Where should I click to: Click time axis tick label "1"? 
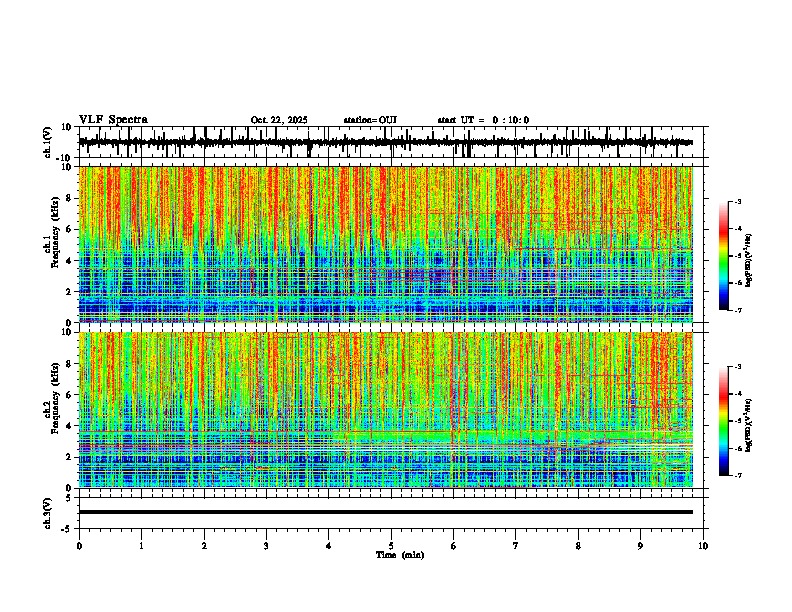(141, 546)
